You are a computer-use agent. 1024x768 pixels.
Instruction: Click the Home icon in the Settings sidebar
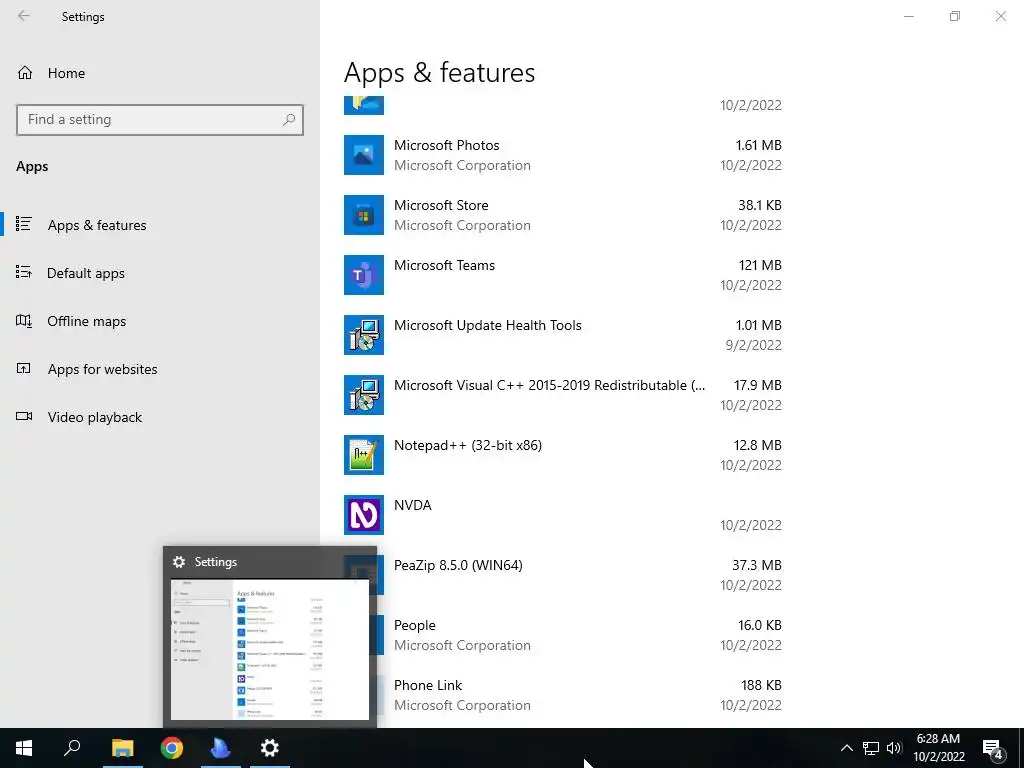(25, 72)
